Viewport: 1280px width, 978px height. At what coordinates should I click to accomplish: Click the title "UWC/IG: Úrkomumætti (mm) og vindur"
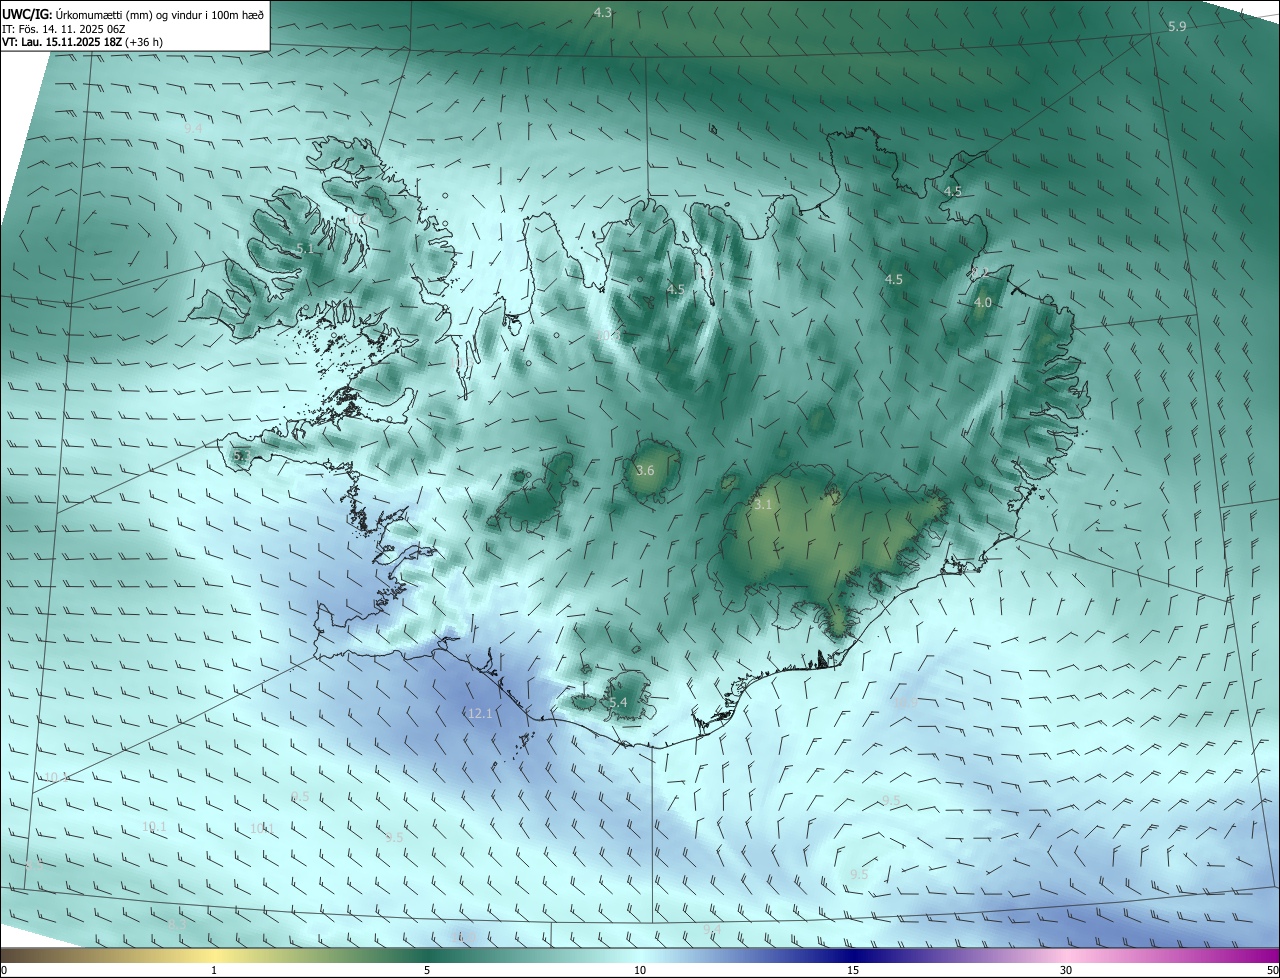(x=104, y=13)
